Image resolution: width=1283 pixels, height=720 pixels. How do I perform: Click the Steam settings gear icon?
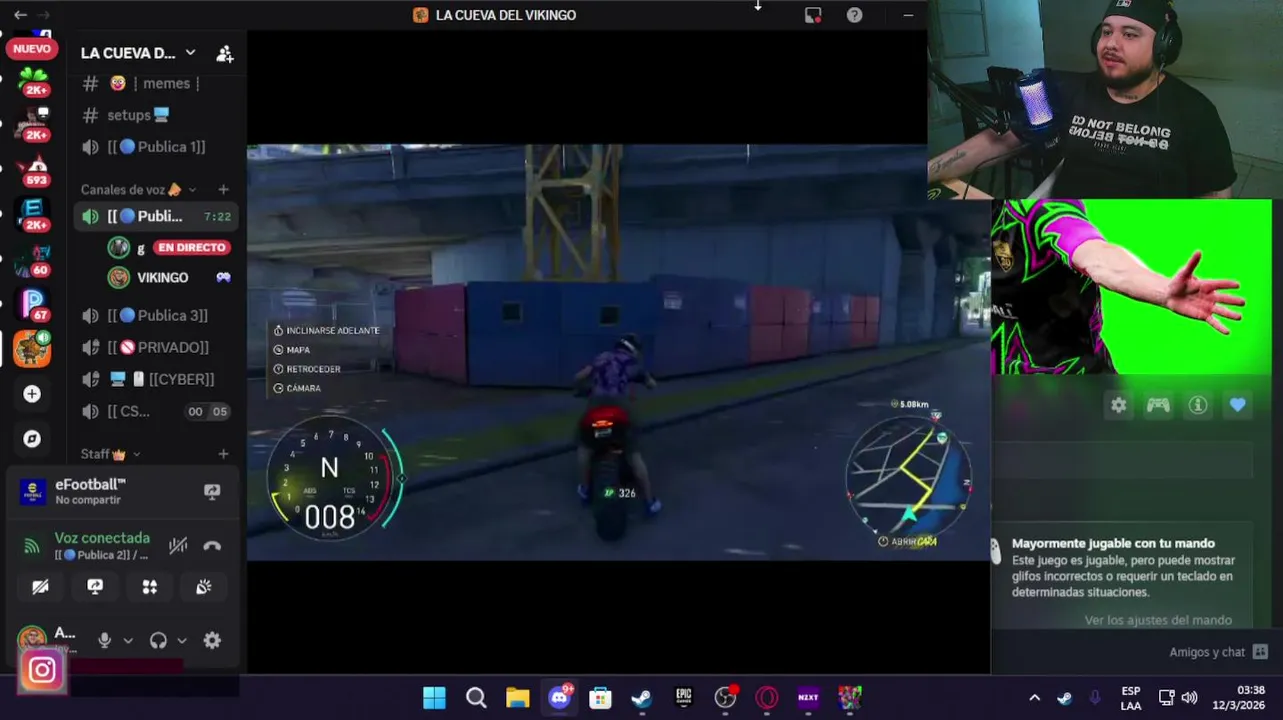pos(1118,405)
